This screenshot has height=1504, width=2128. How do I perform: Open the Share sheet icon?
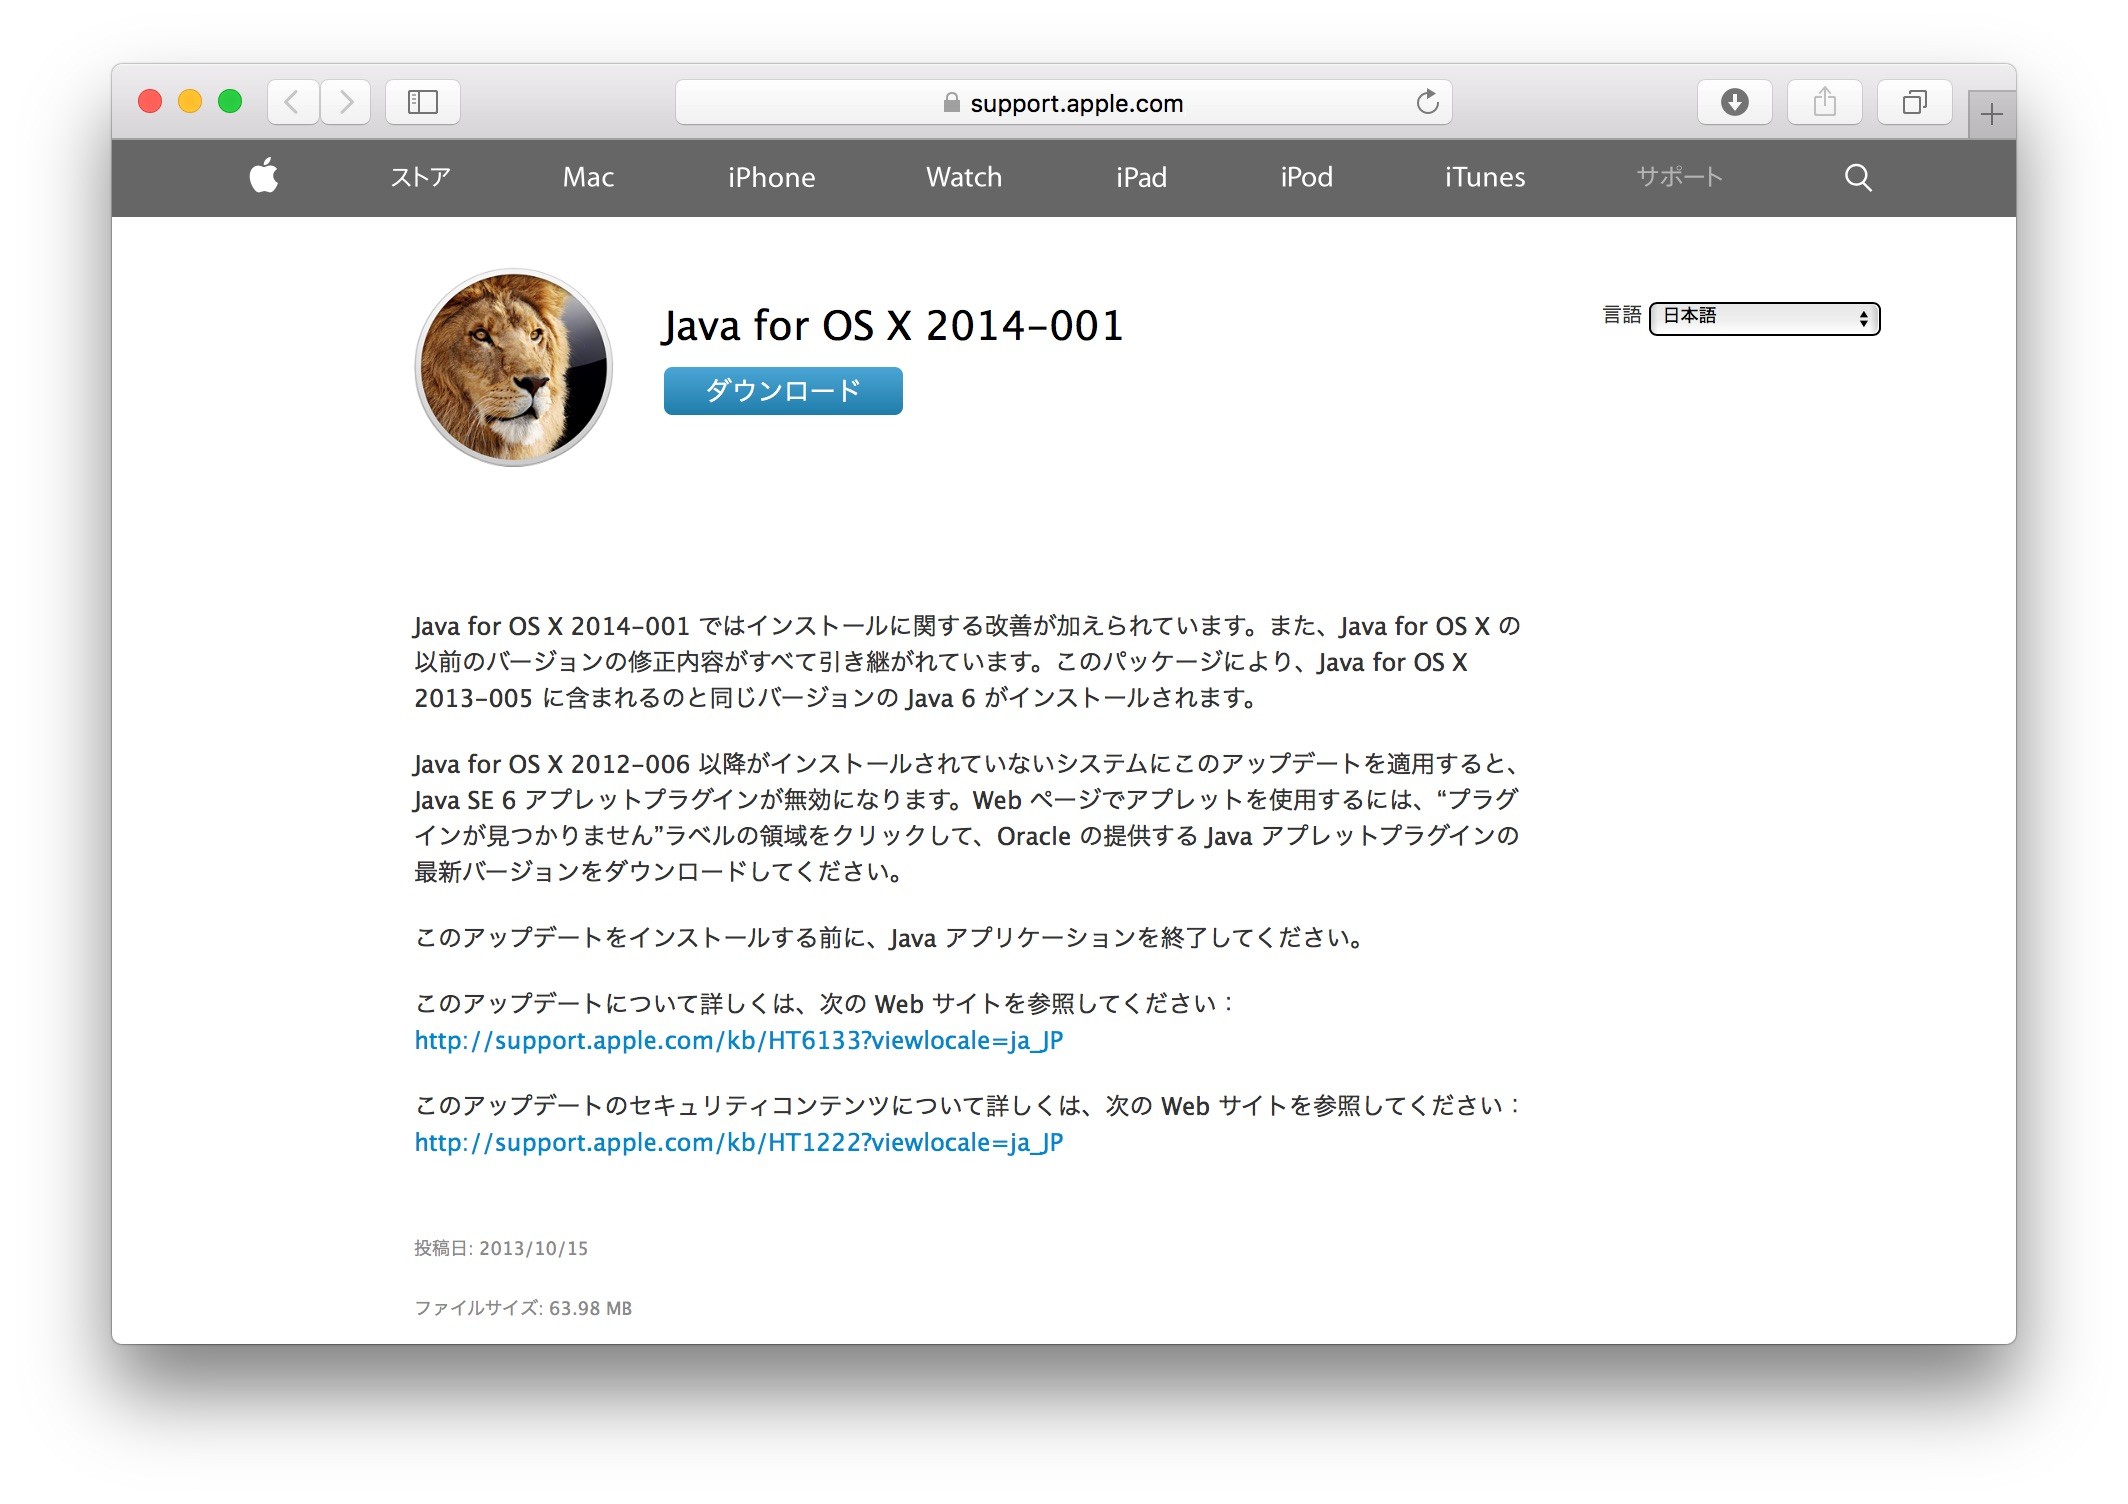[x=1824, y=102]
